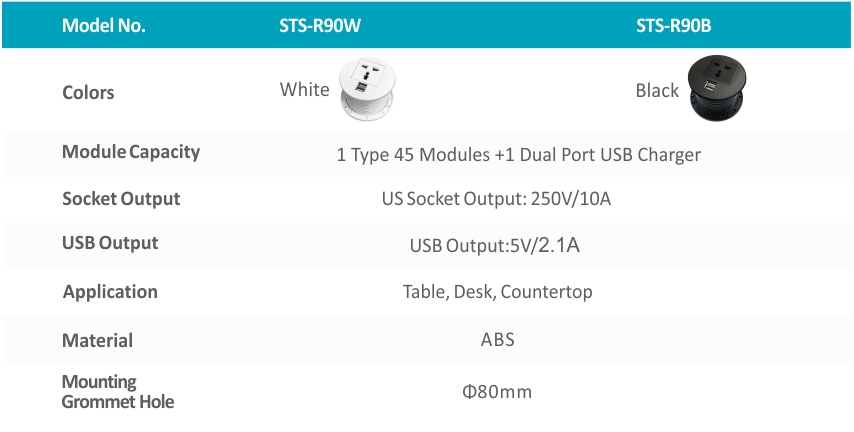Click the Module Capacity row label

pos(131,151)
